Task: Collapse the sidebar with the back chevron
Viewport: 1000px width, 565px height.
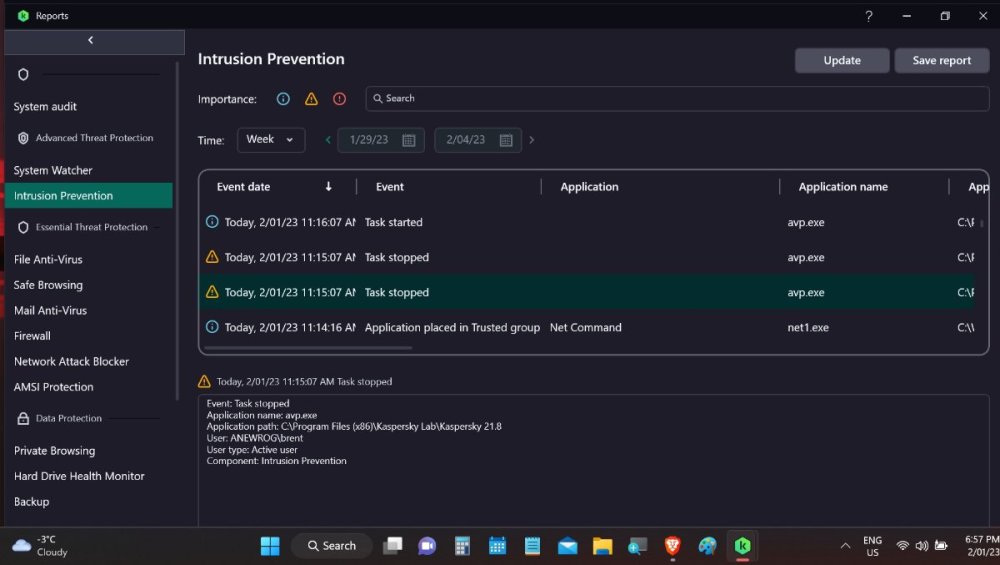Action: pos(91,40)
